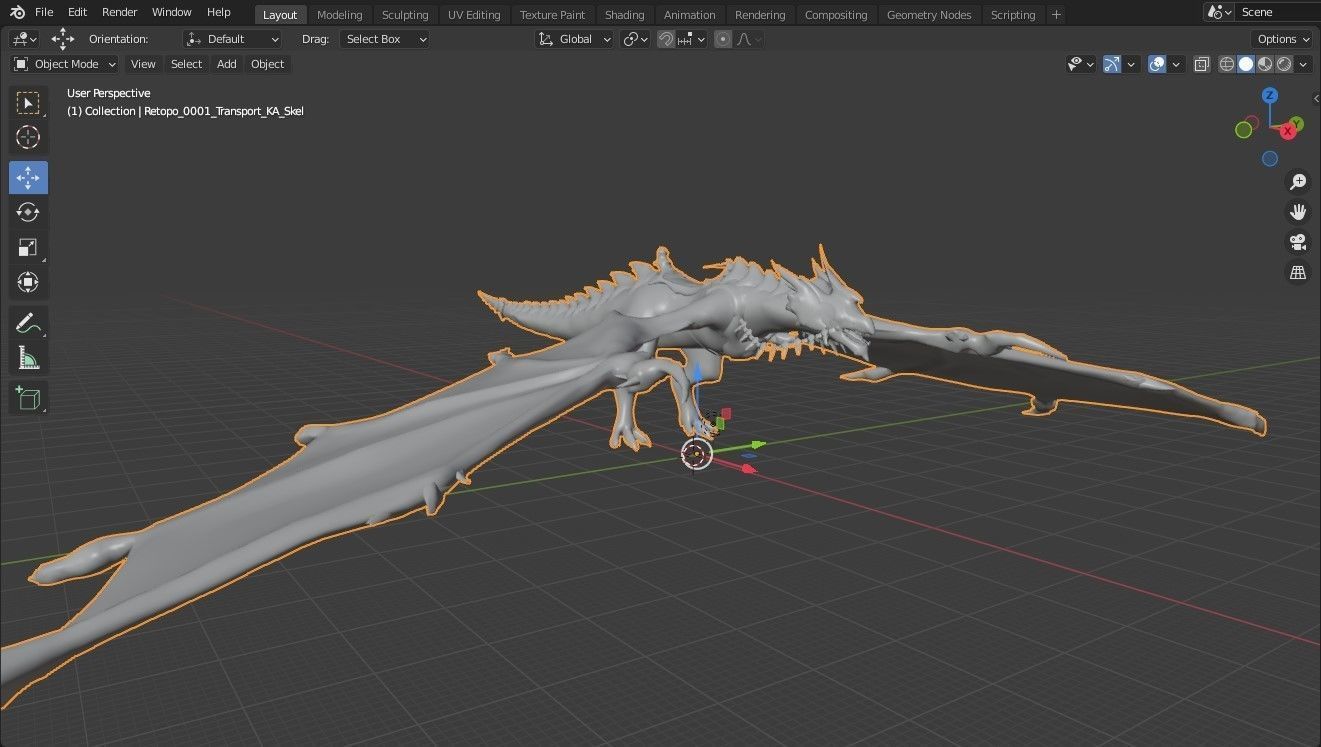Switch orthographic/perspective with grid icon
This screenshot has height=747, width=1321.
point(1298,272)
